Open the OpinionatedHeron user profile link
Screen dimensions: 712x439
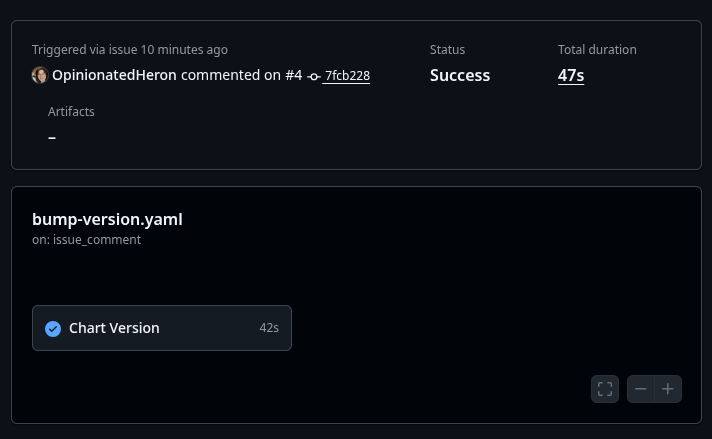click(114, 76)
